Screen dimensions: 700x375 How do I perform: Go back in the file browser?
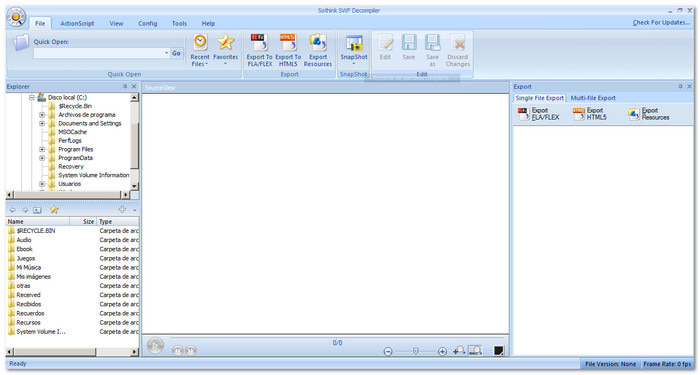(12, 210)
